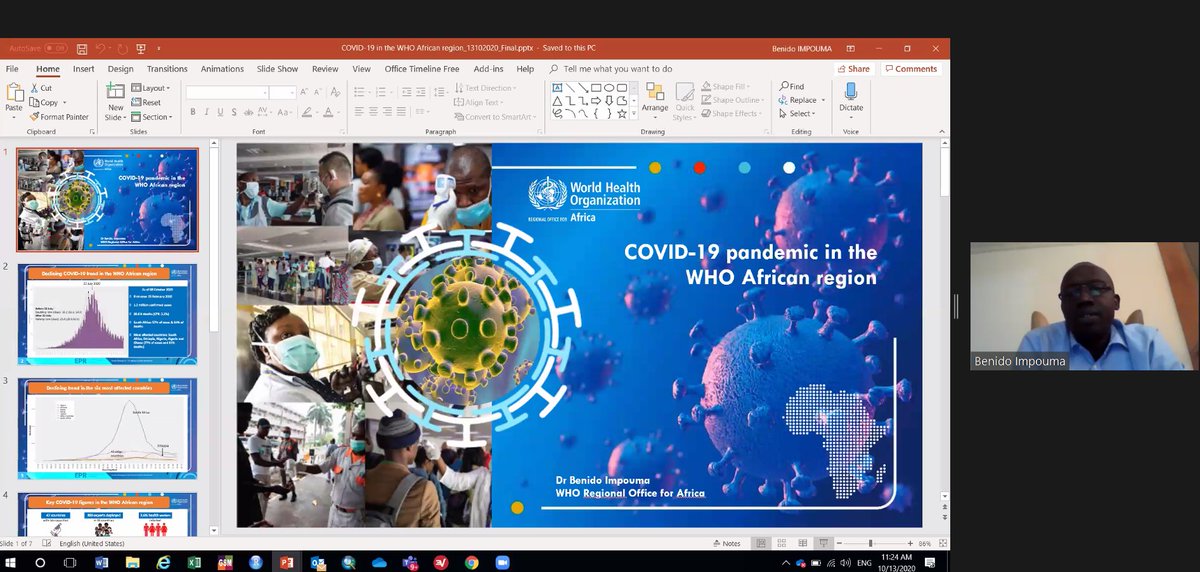This screenshot has height=572, width=1200.
Task: Open the Layout dropdown
Action: [151, 88]
